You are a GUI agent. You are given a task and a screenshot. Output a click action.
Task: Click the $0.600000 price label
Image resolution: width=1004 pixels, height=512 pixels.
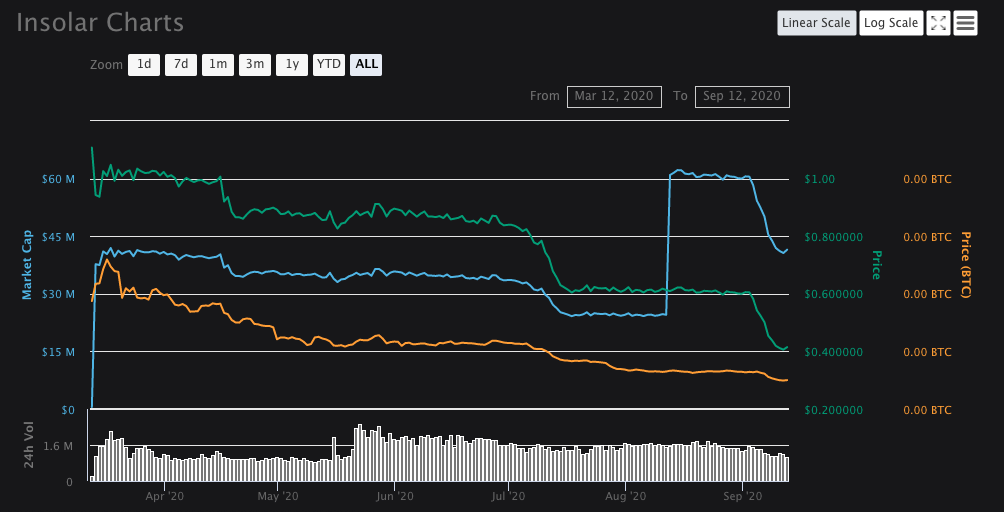click(834, 294)
